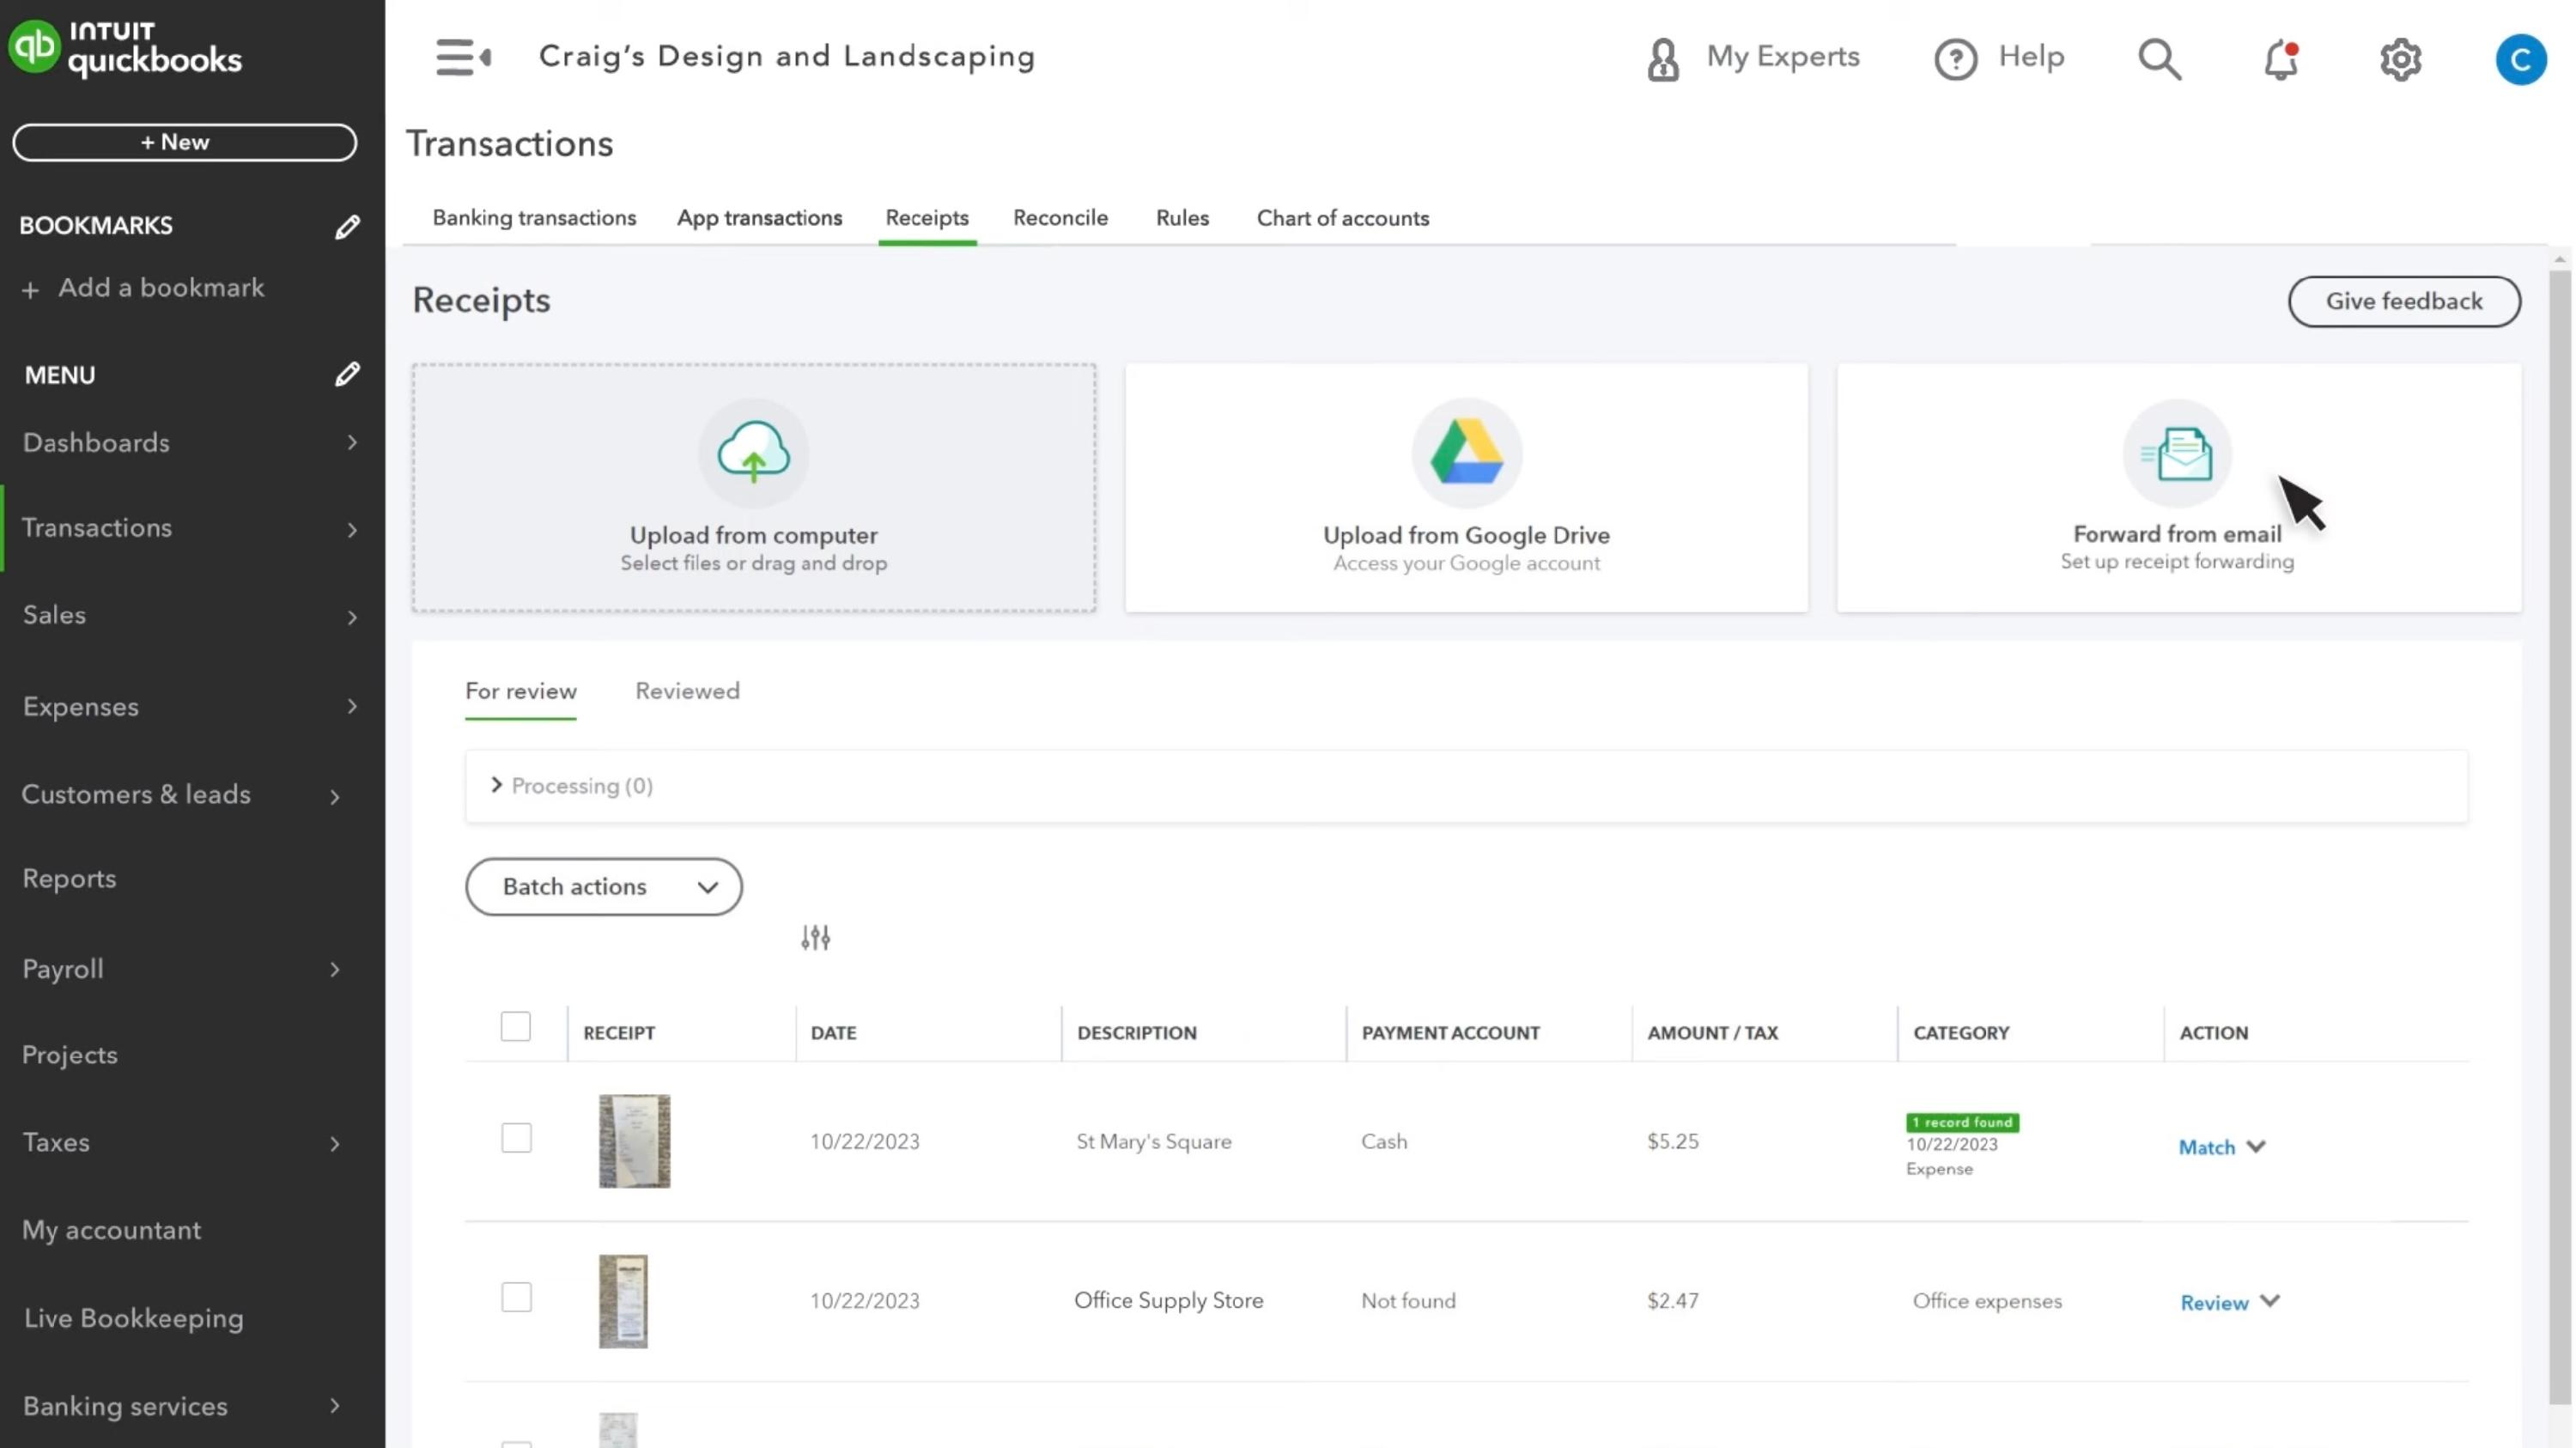
Task: Click the Forward from email envelope icon
Action: coord(2177,453)
